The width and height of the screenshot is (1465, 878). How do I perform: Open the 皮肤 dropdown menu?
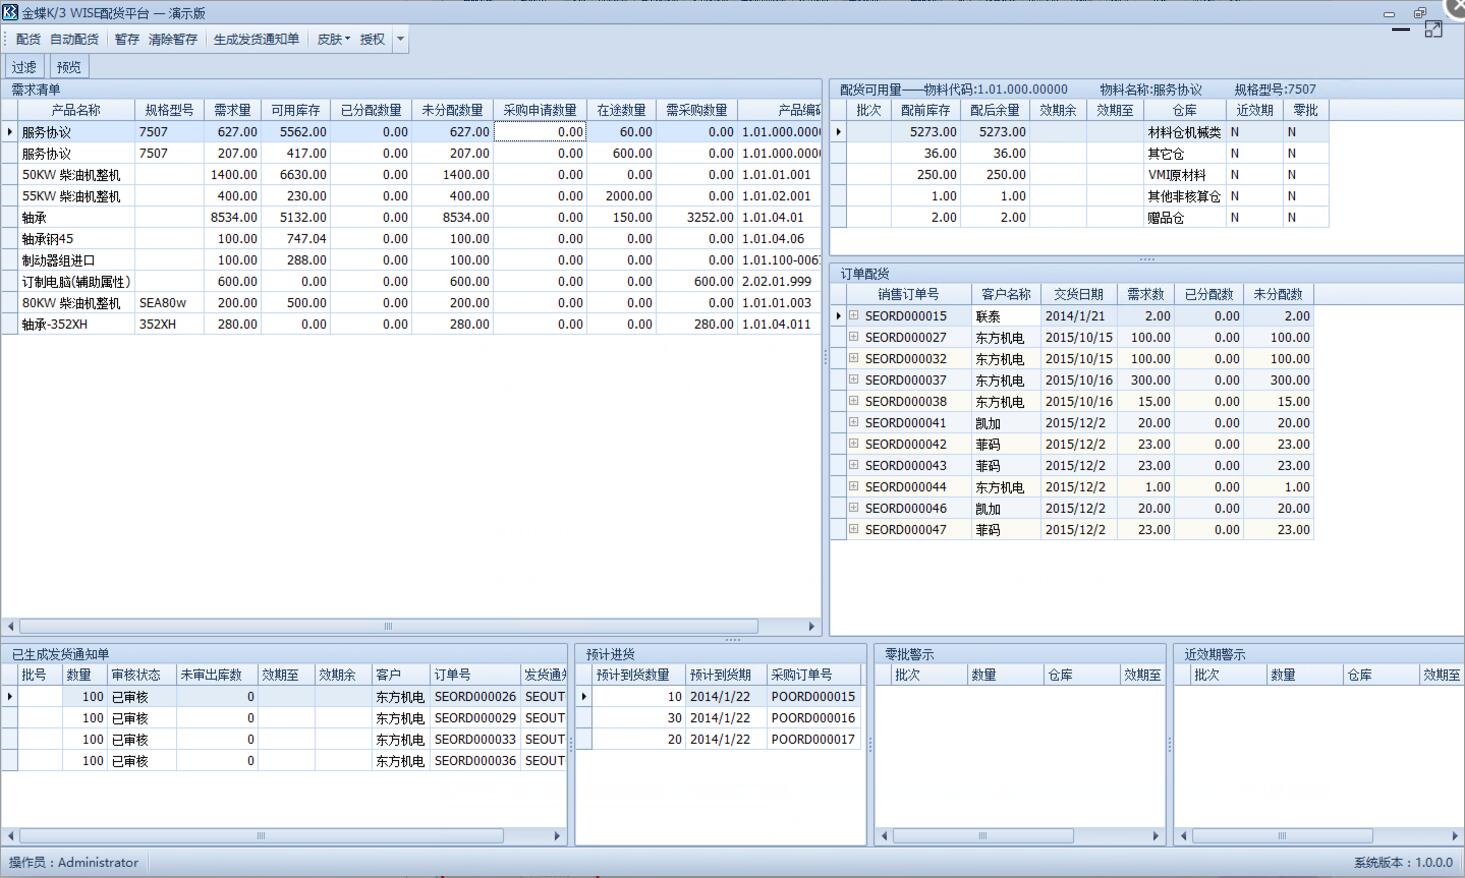(333, 39)
